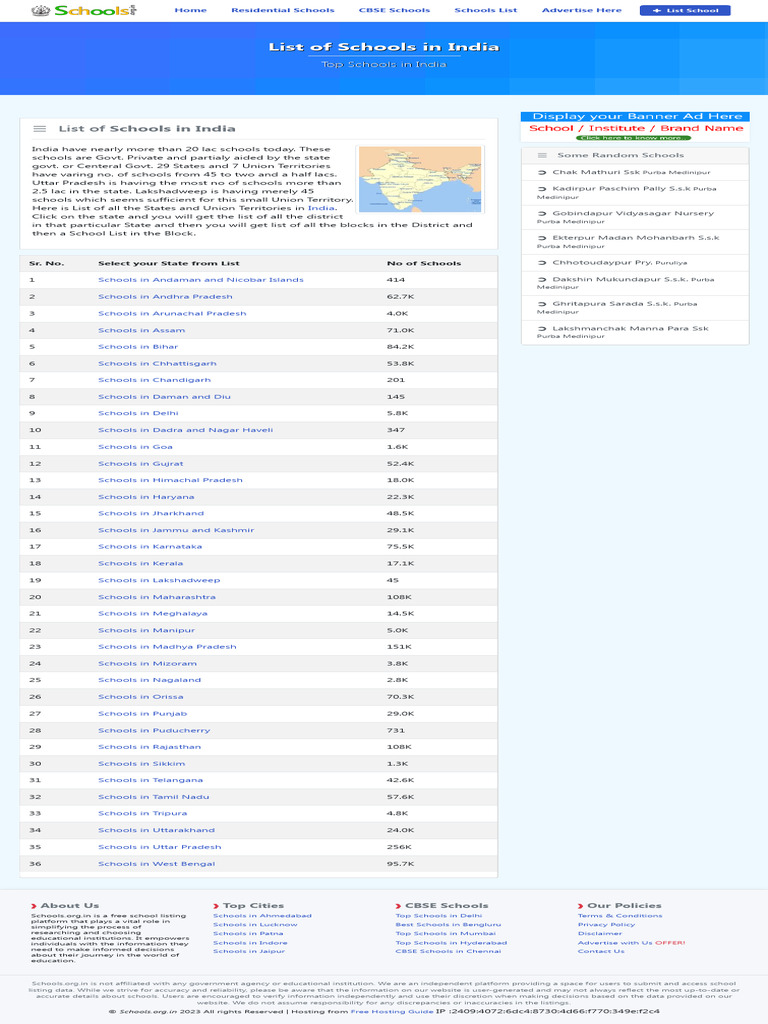Open Schools in Lakshadweep
The width and height of the screenshot is (768, 1024).
159,581
